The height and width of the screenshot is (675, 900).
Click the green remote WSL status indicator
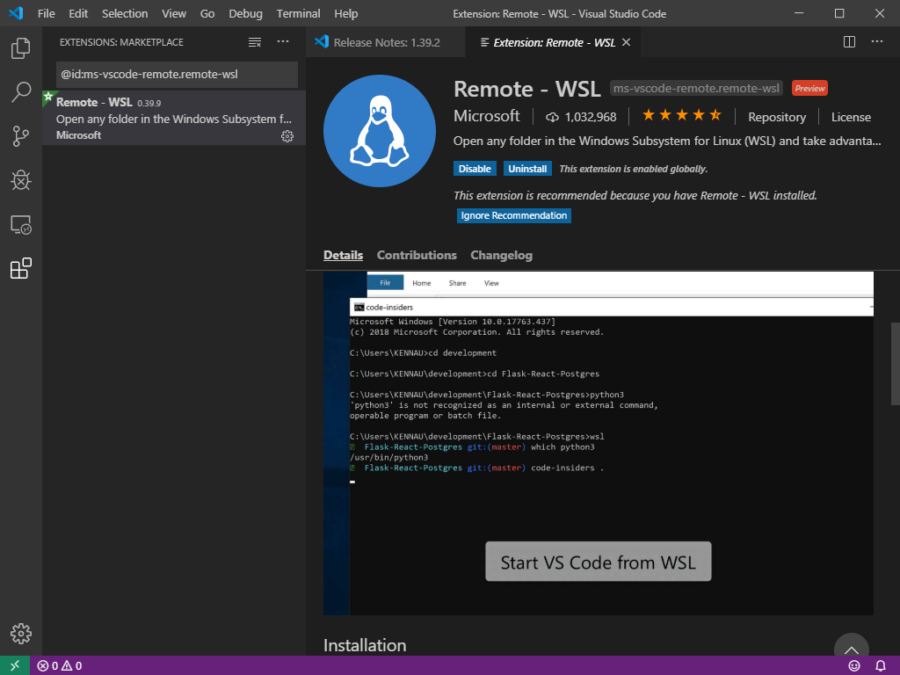point(12,664)
